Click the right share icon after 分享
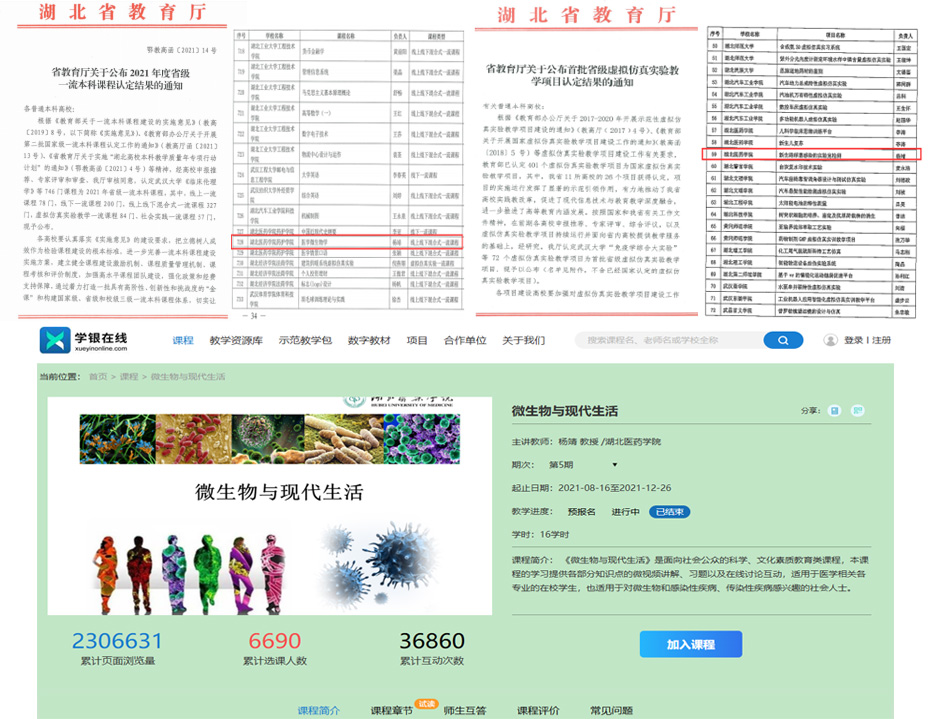The height and width of the screenshot is (719, 931). coord(856,411)
